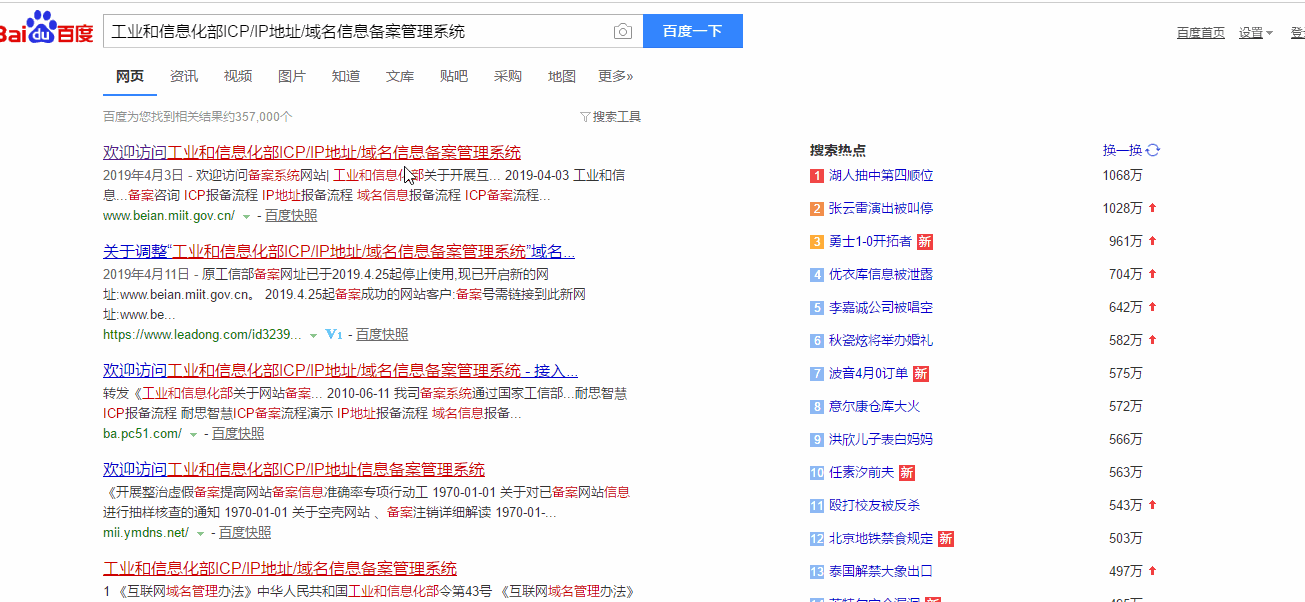
Task: Click the https://www.leadong.com/id3239... URL
Action: coord(203,334)
